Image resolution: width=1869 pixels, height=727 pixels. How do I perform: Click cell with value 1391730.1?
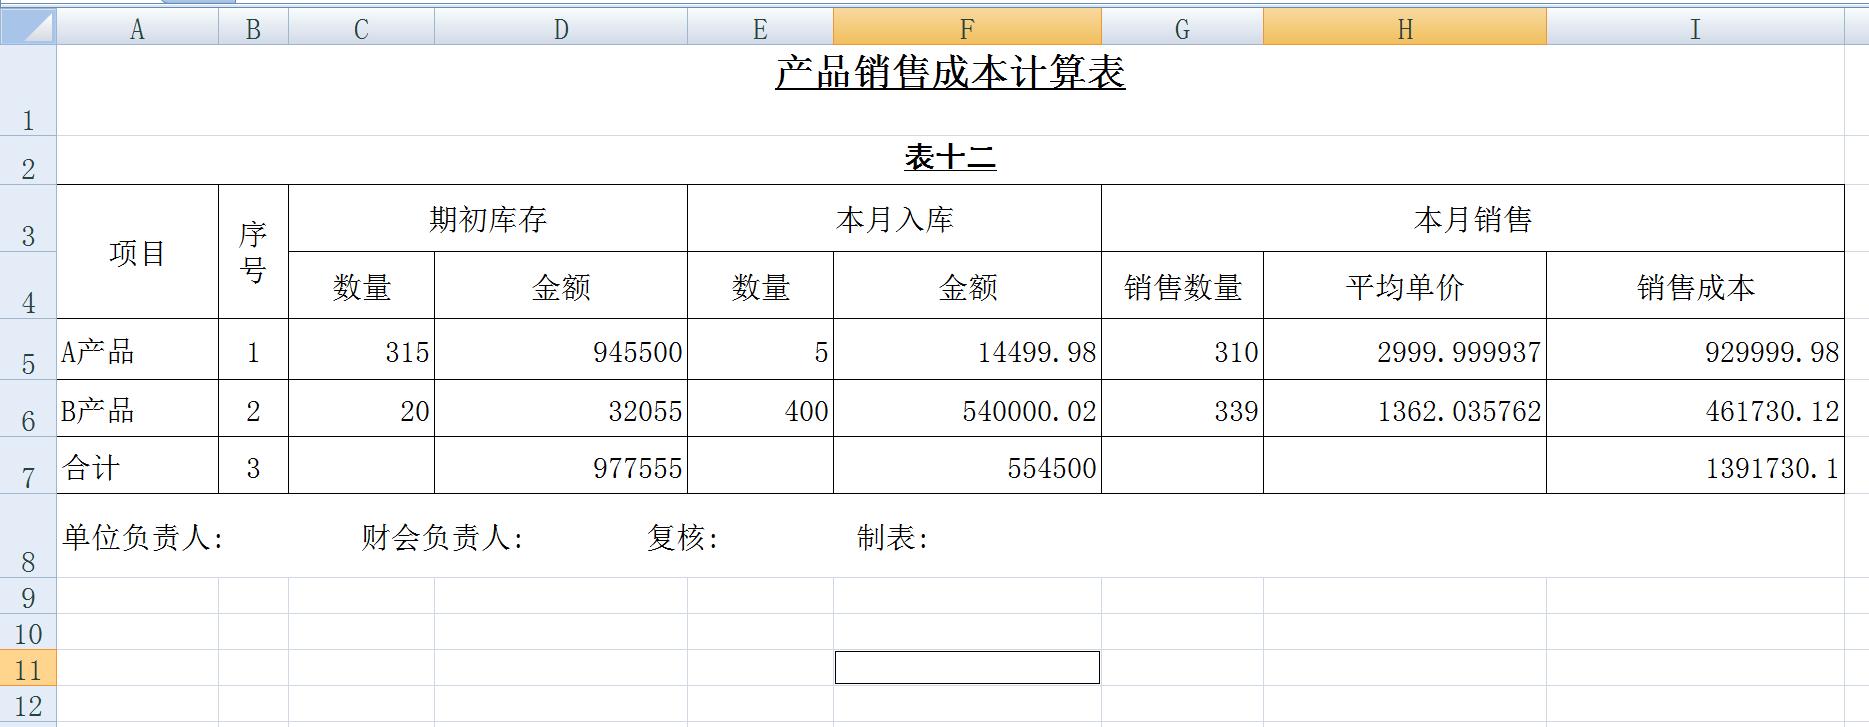pos(1695,465)
